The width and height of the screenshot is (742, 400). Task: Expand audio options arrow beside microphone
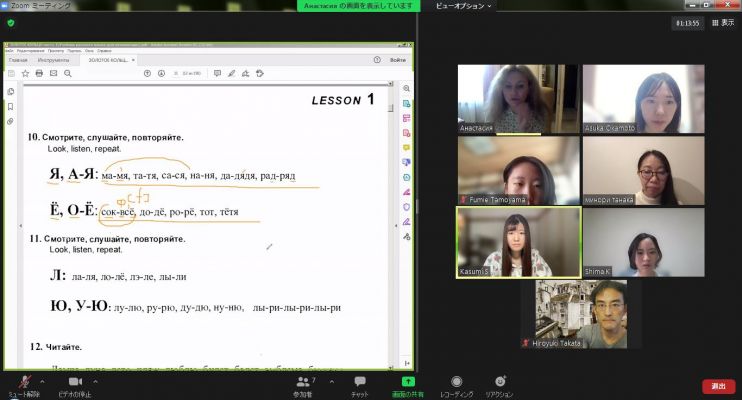pos(42,381)
